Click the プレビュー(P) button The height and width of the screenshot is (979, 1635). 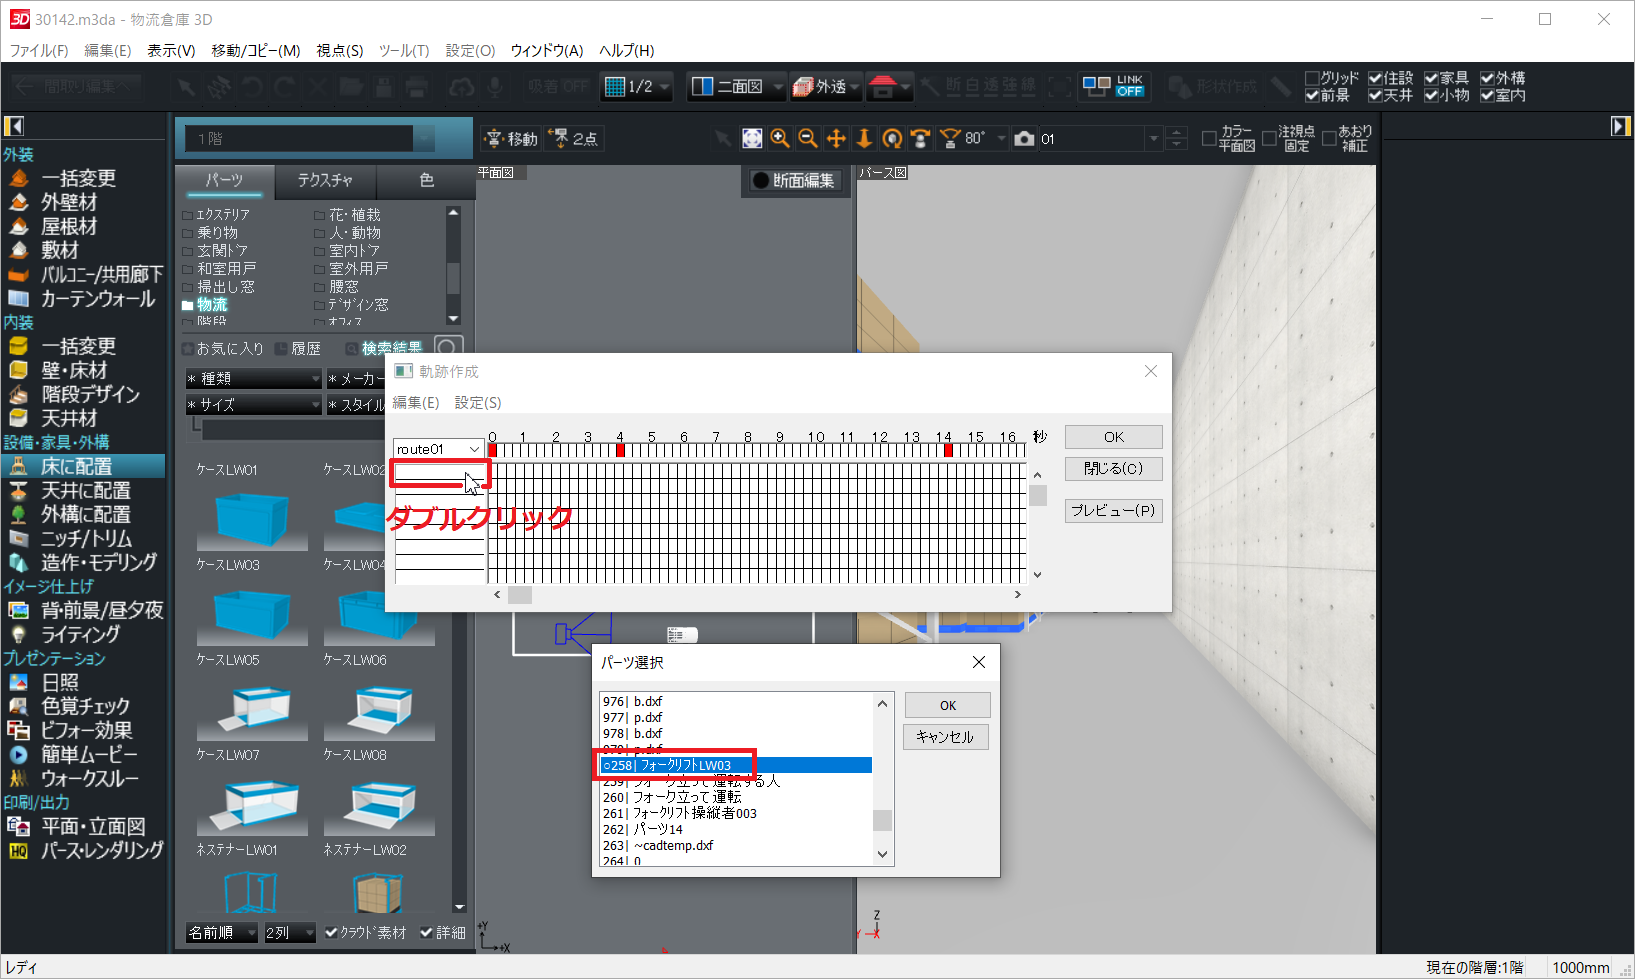[x=1112, y=510]
